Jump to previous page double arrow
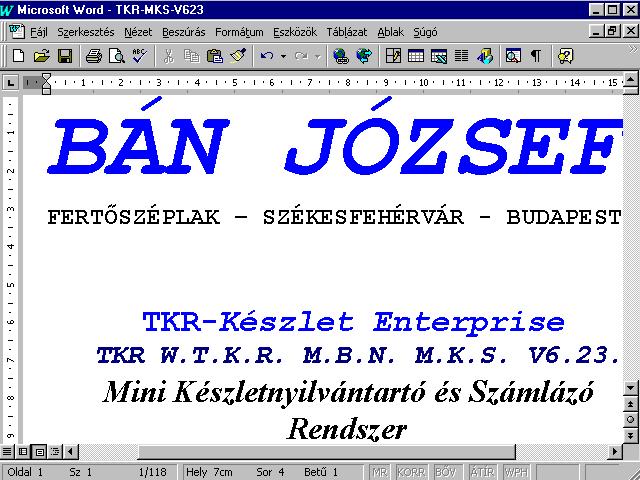 coord(631,404)
